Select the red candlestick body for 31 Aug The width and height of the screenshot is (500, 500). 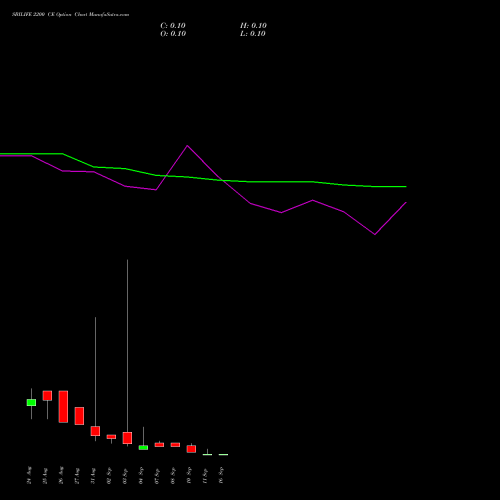point(95,431)
